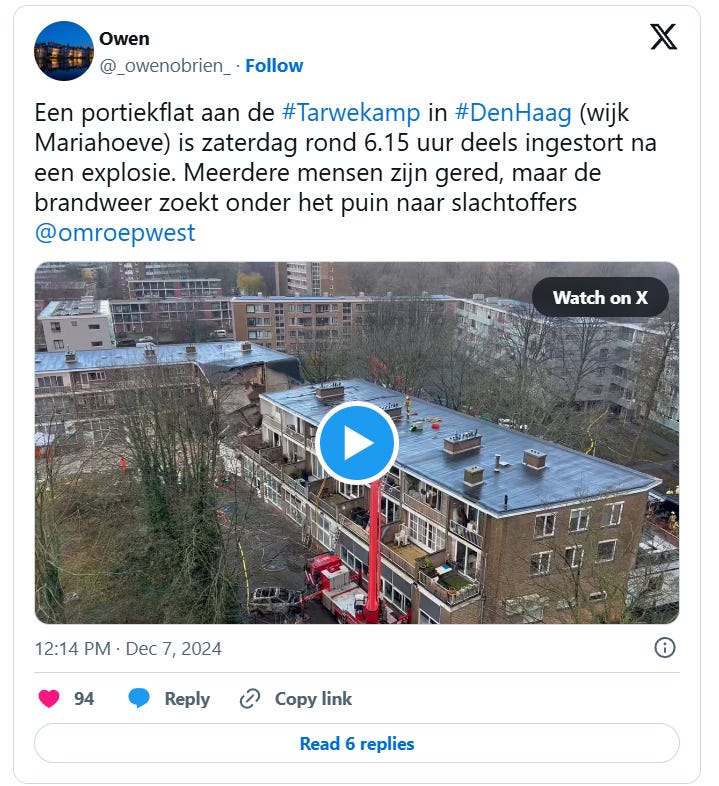This screenshot has width=719, height=786.
Task: Like the tweet with the heart icon
Action: click(x=49, y=698)
